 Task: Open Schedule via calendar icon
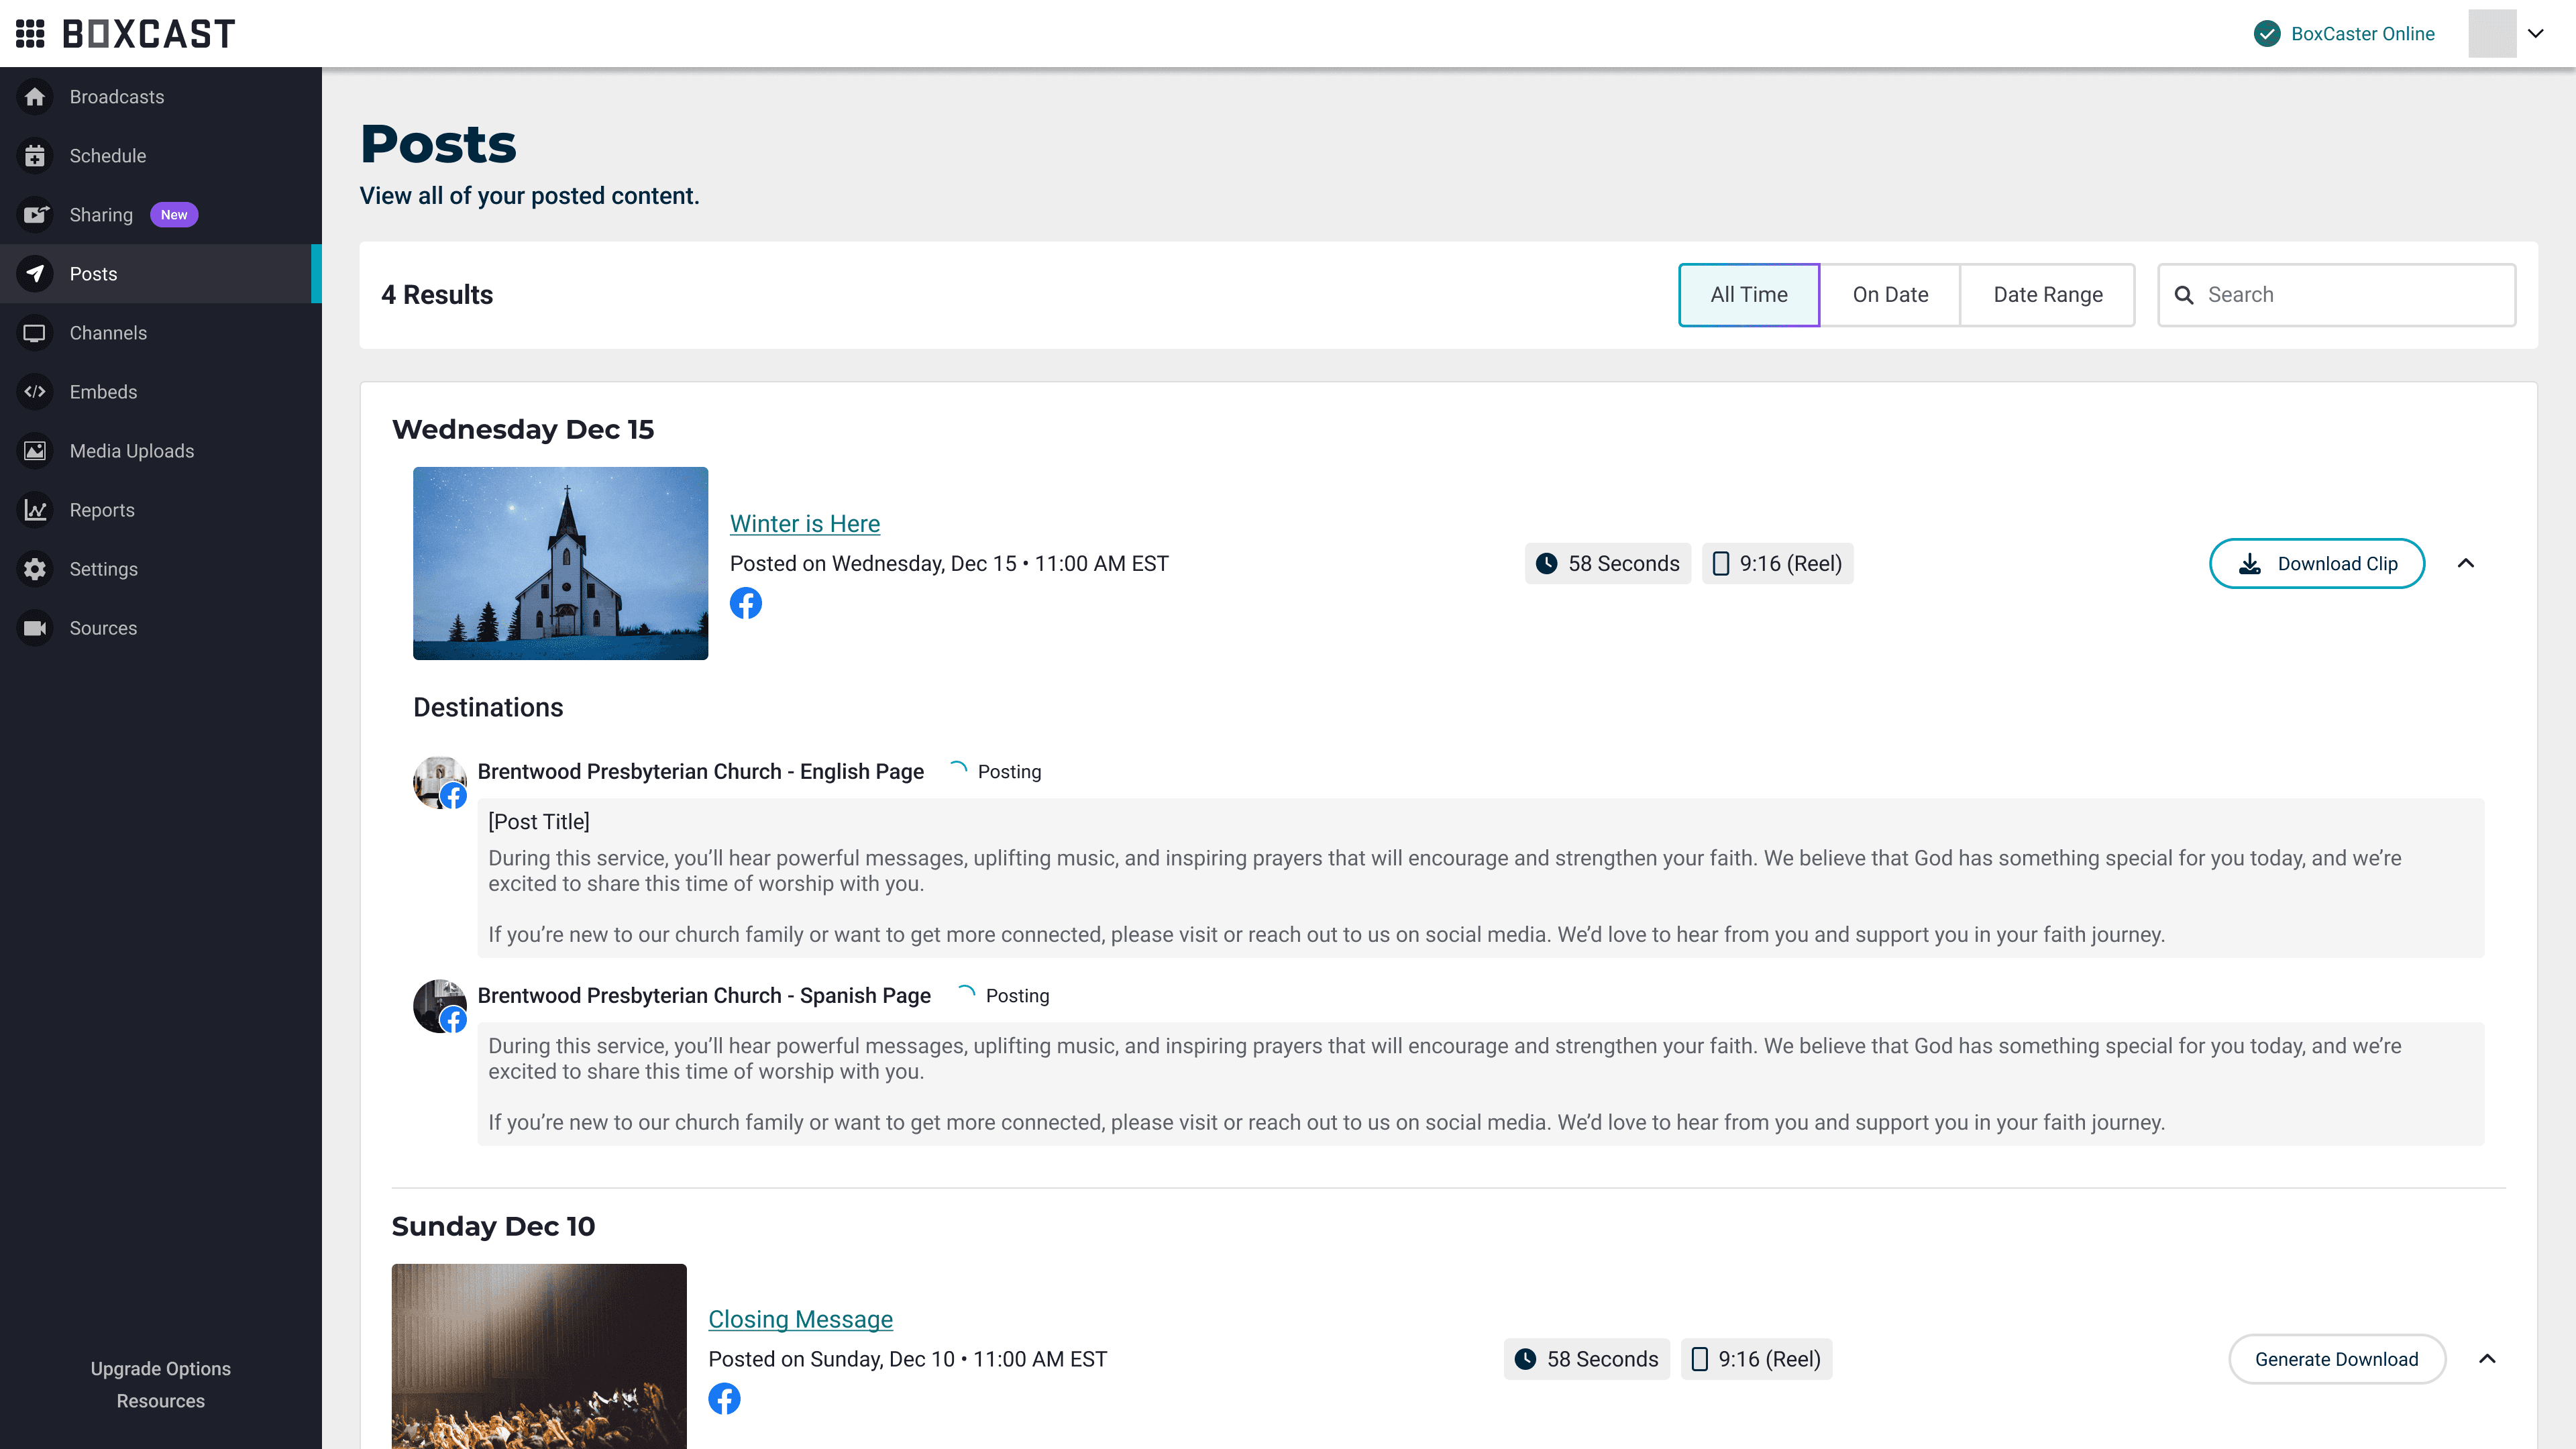coord(35,156)
